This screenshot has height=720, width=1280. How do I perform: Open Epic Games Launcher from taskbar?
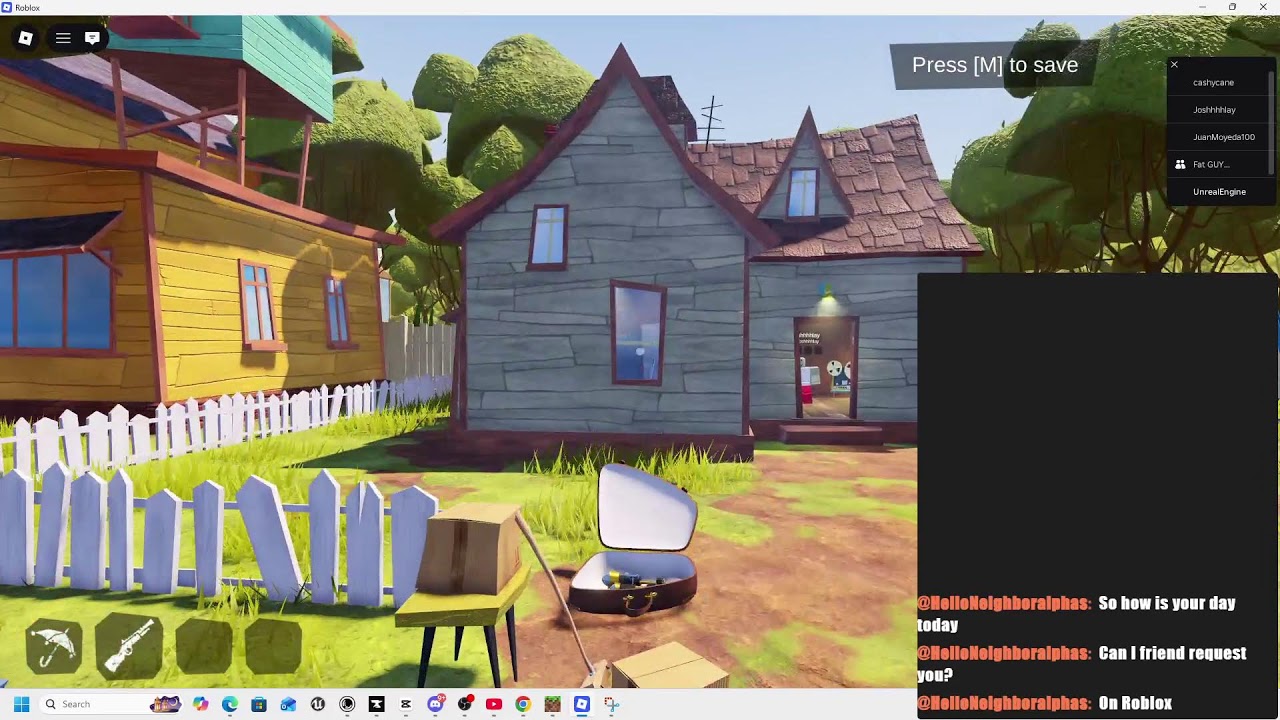click(376, 704)
